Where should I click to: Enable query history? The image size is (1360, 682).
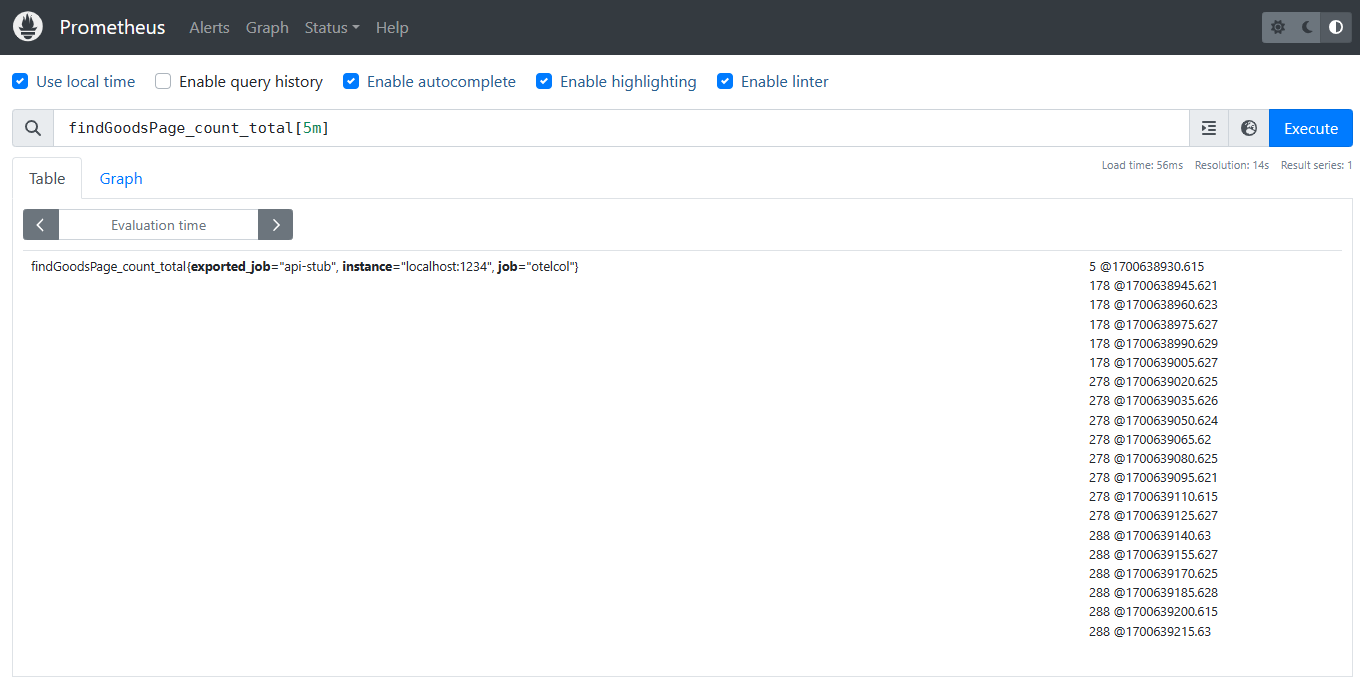[162, 81]
